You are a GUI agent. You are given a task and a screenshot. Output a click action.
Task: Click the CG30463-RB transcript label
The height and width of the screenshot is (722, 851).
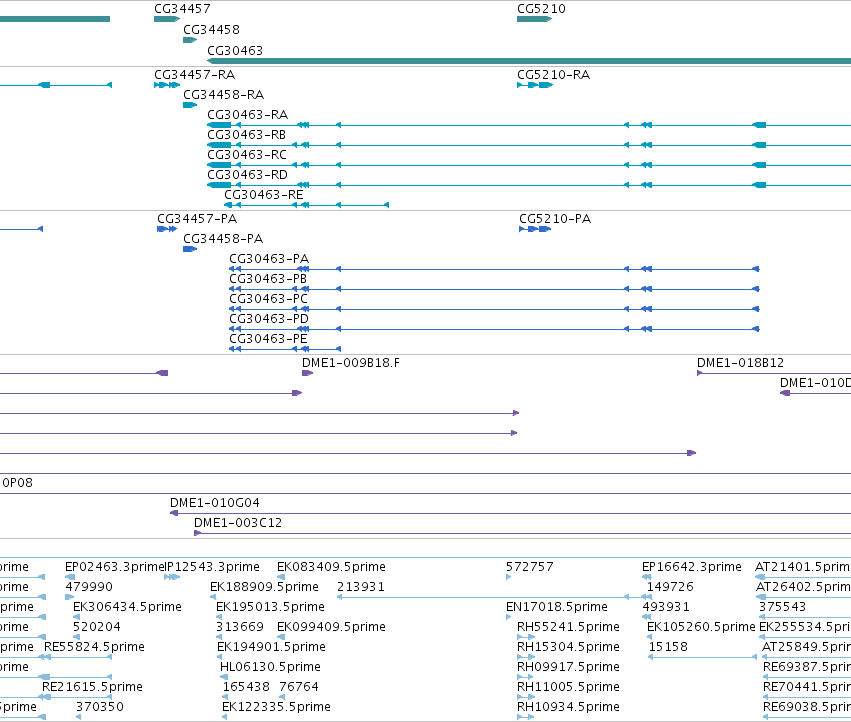(x=246, y=135)
